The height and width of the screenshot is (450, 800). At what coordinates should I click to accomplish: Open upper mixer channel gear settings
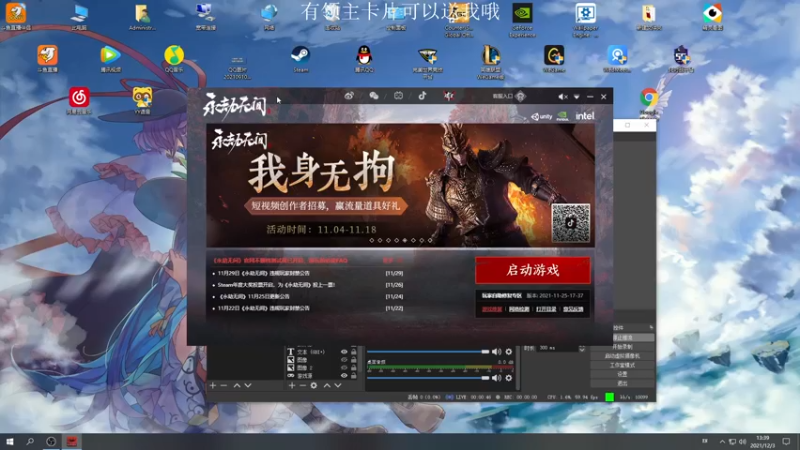509,352
